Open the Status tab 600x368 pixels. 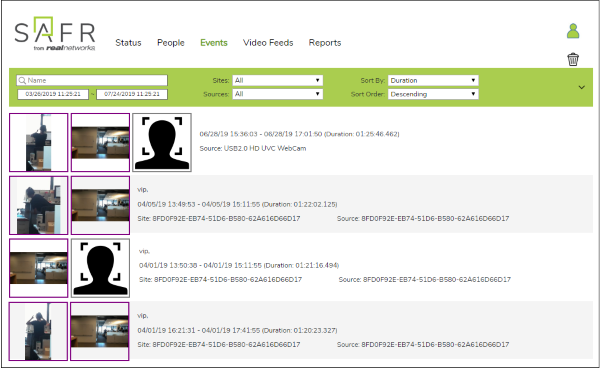point(128,43)
